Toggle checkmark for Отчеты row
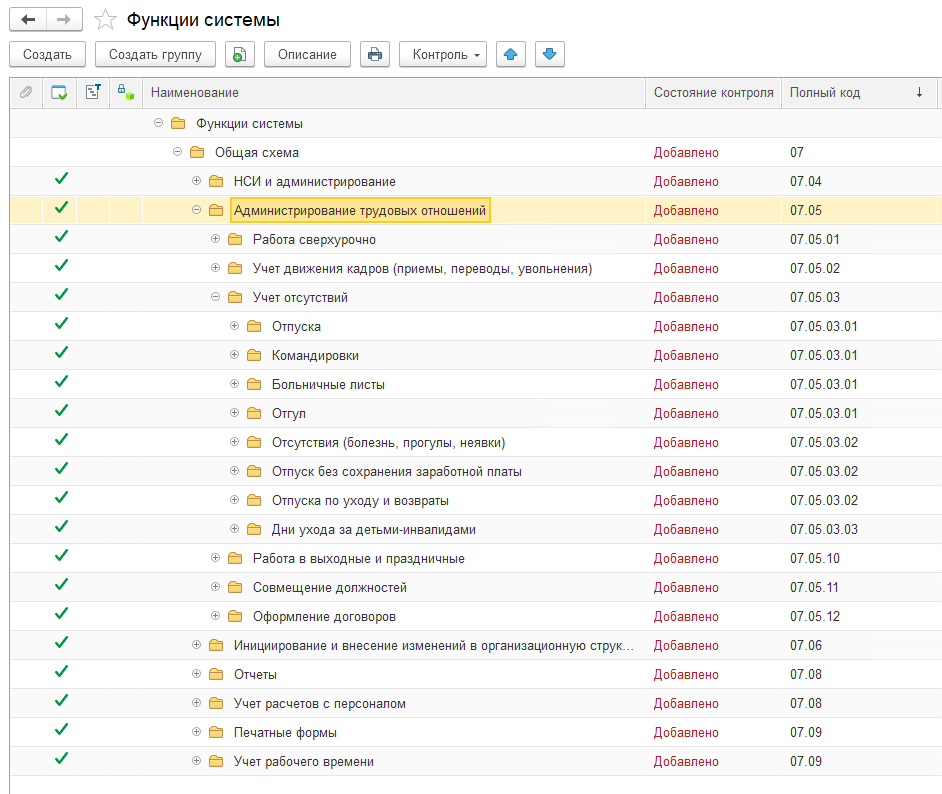Screen dimensions: 942x794 coord(60,672)
